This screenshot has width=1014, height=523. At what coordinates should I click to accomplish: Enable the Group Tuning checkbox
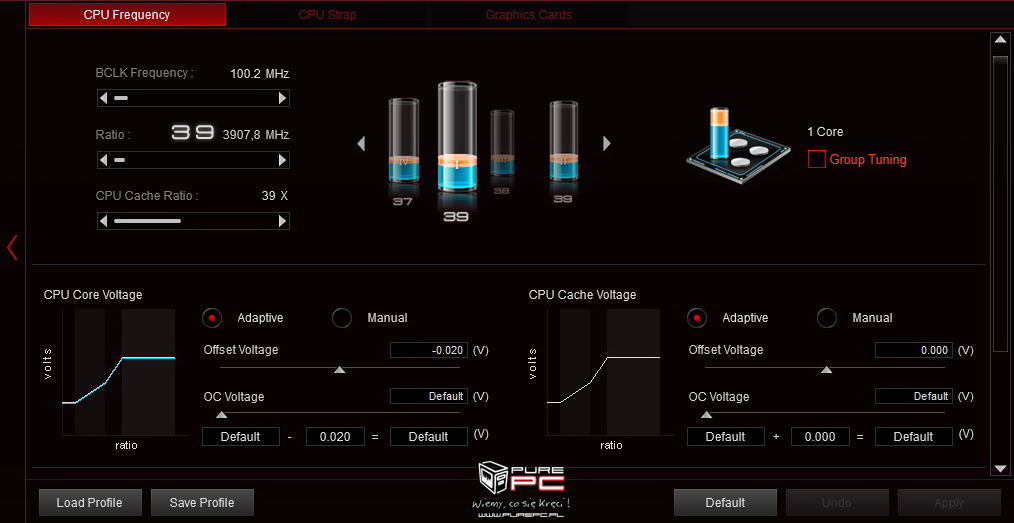(816, 159)
